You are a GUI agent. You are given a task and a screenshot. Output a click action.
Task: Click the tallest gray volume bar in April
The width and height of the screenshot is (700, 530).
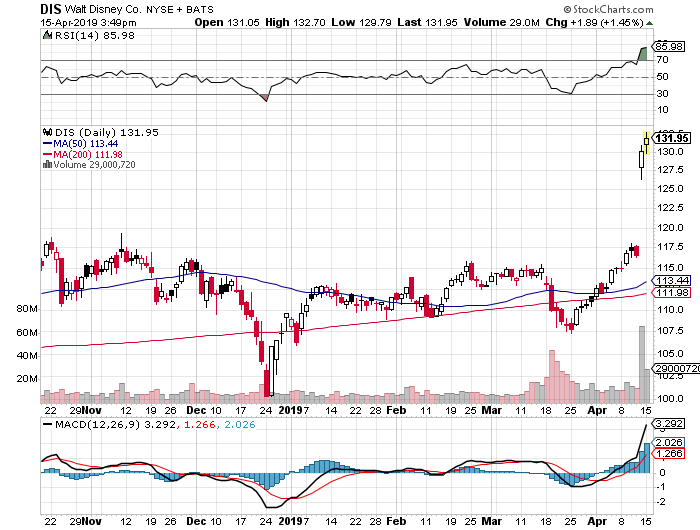tap(642, 364)
